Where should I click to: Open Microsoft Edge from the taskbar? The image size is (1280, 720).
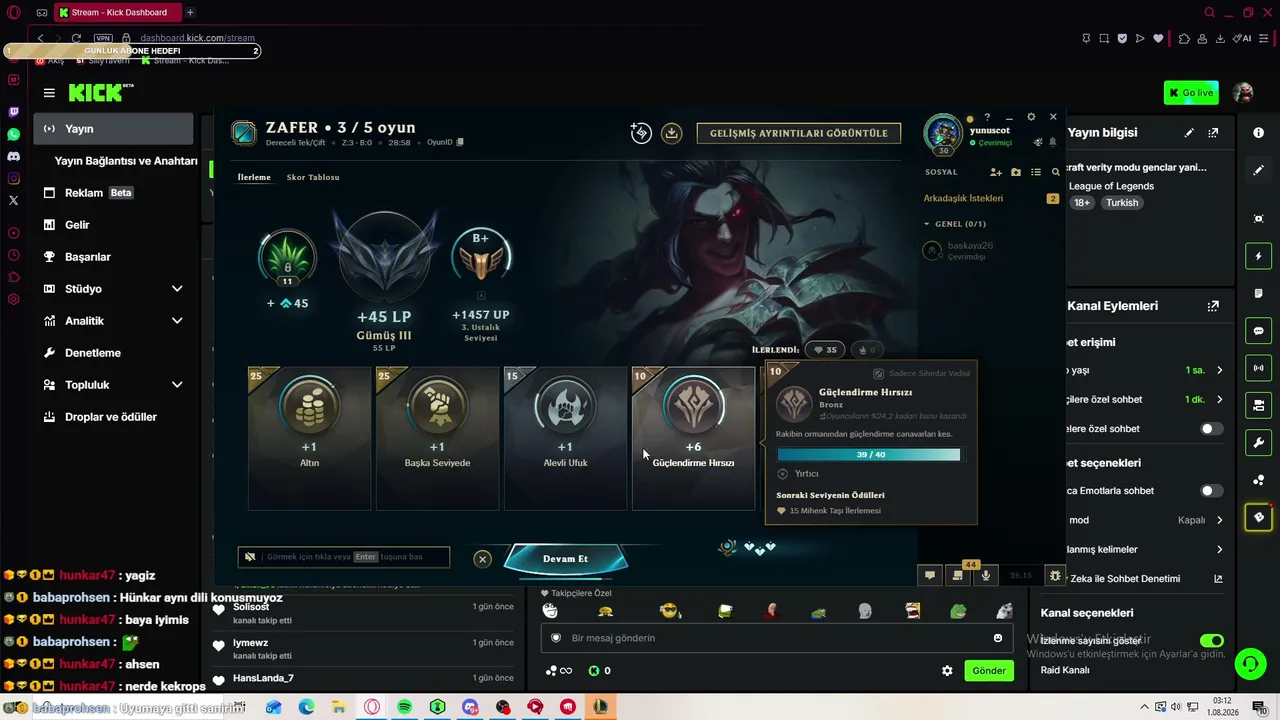pos(306,707)
